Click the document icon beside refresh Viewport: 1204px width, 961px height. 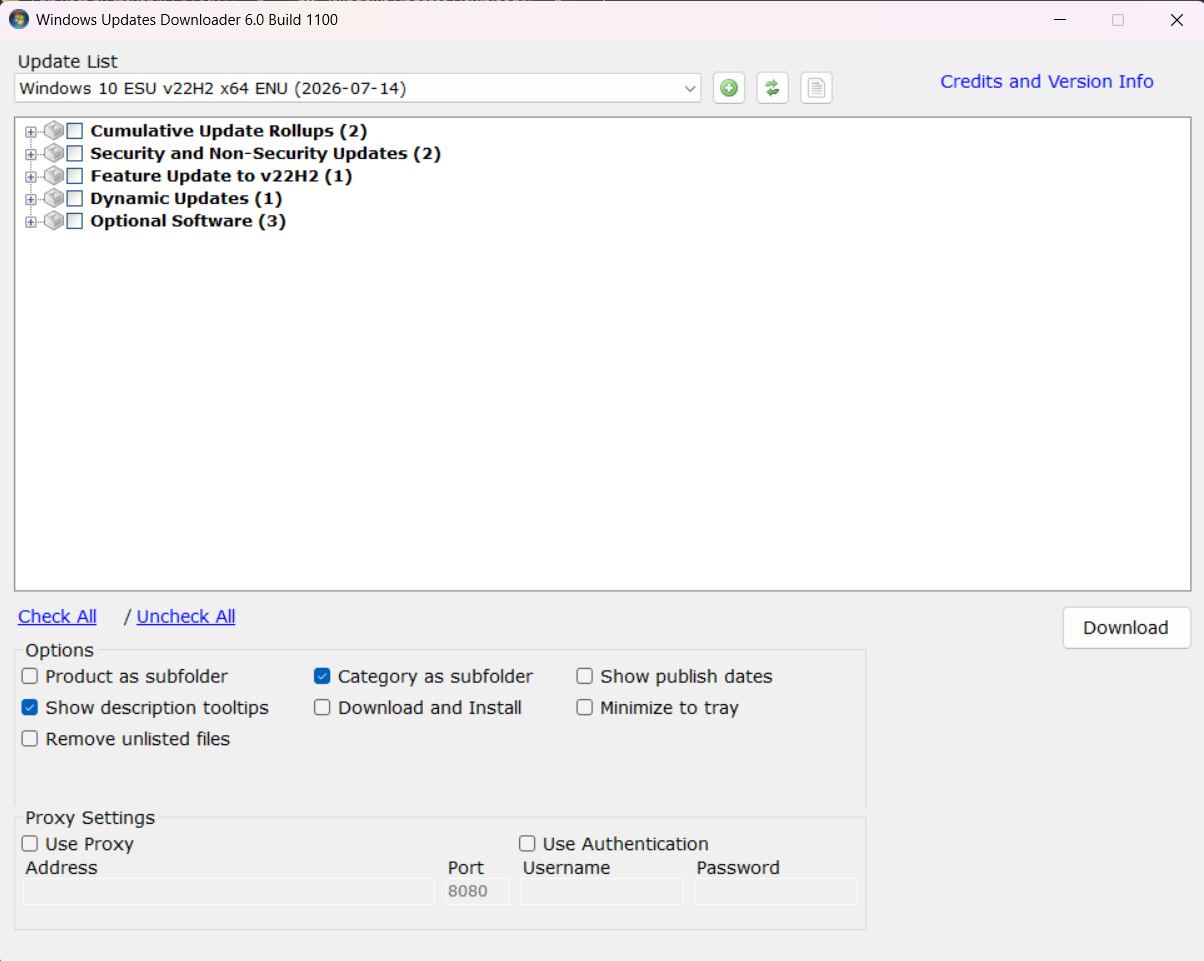816,88
